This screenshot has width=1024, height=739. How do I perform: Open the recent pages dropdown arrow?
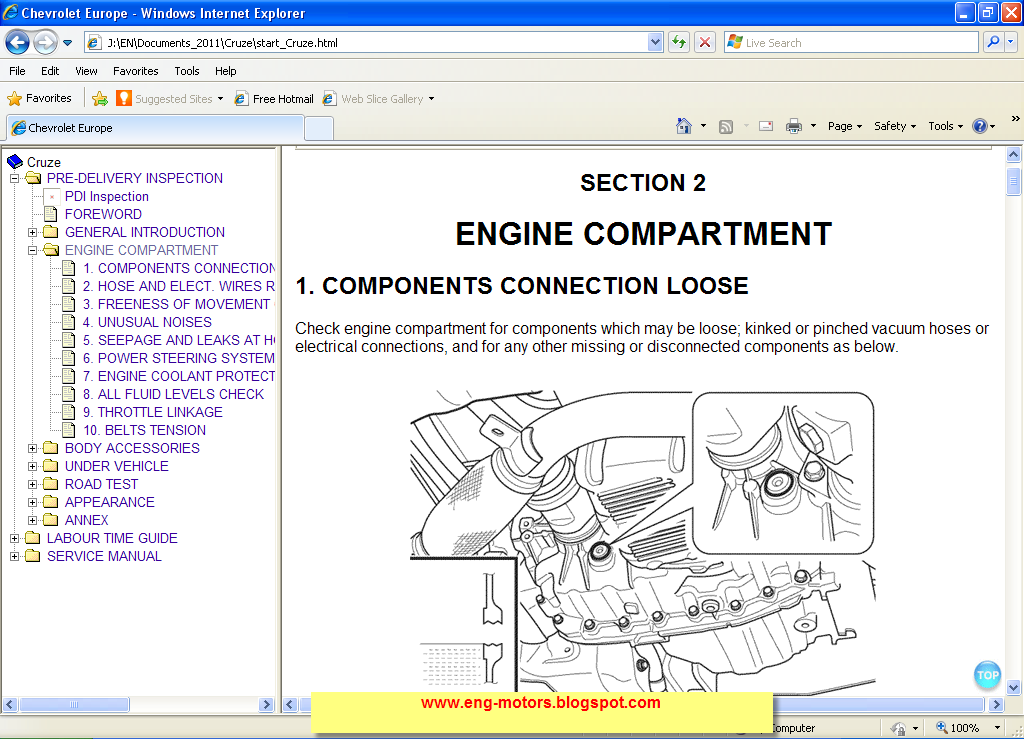(67, 43)
